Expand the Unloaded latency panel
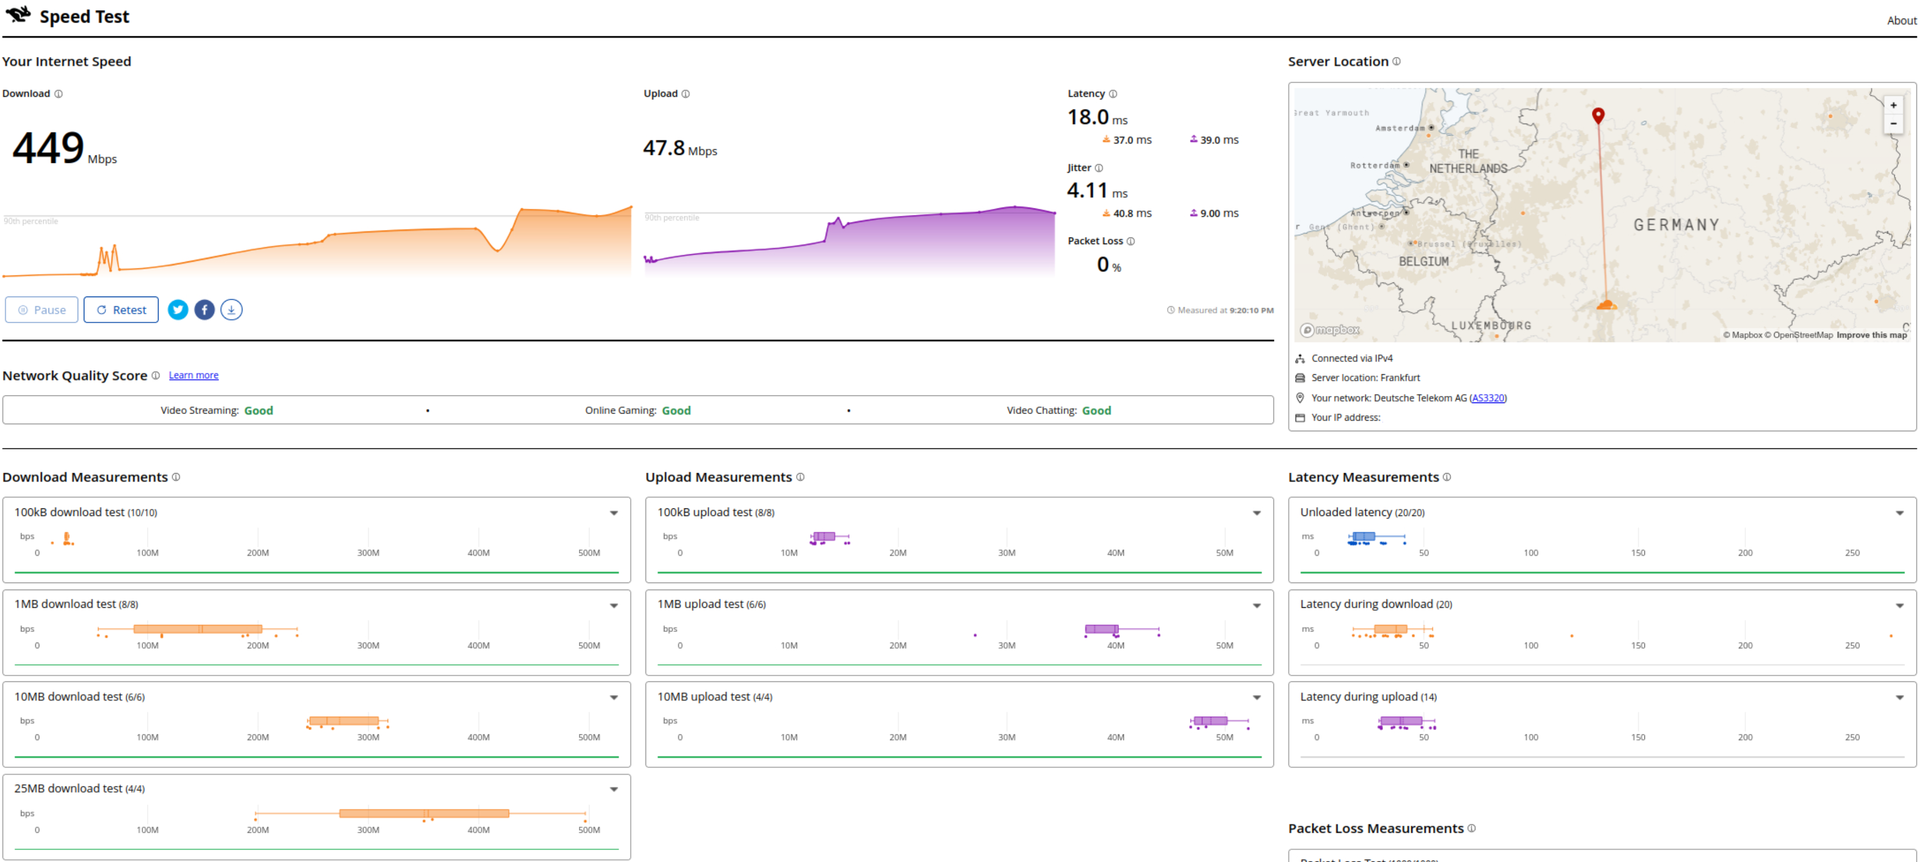Viewport: 1920px width, 862px height. tap(1900, 513)
